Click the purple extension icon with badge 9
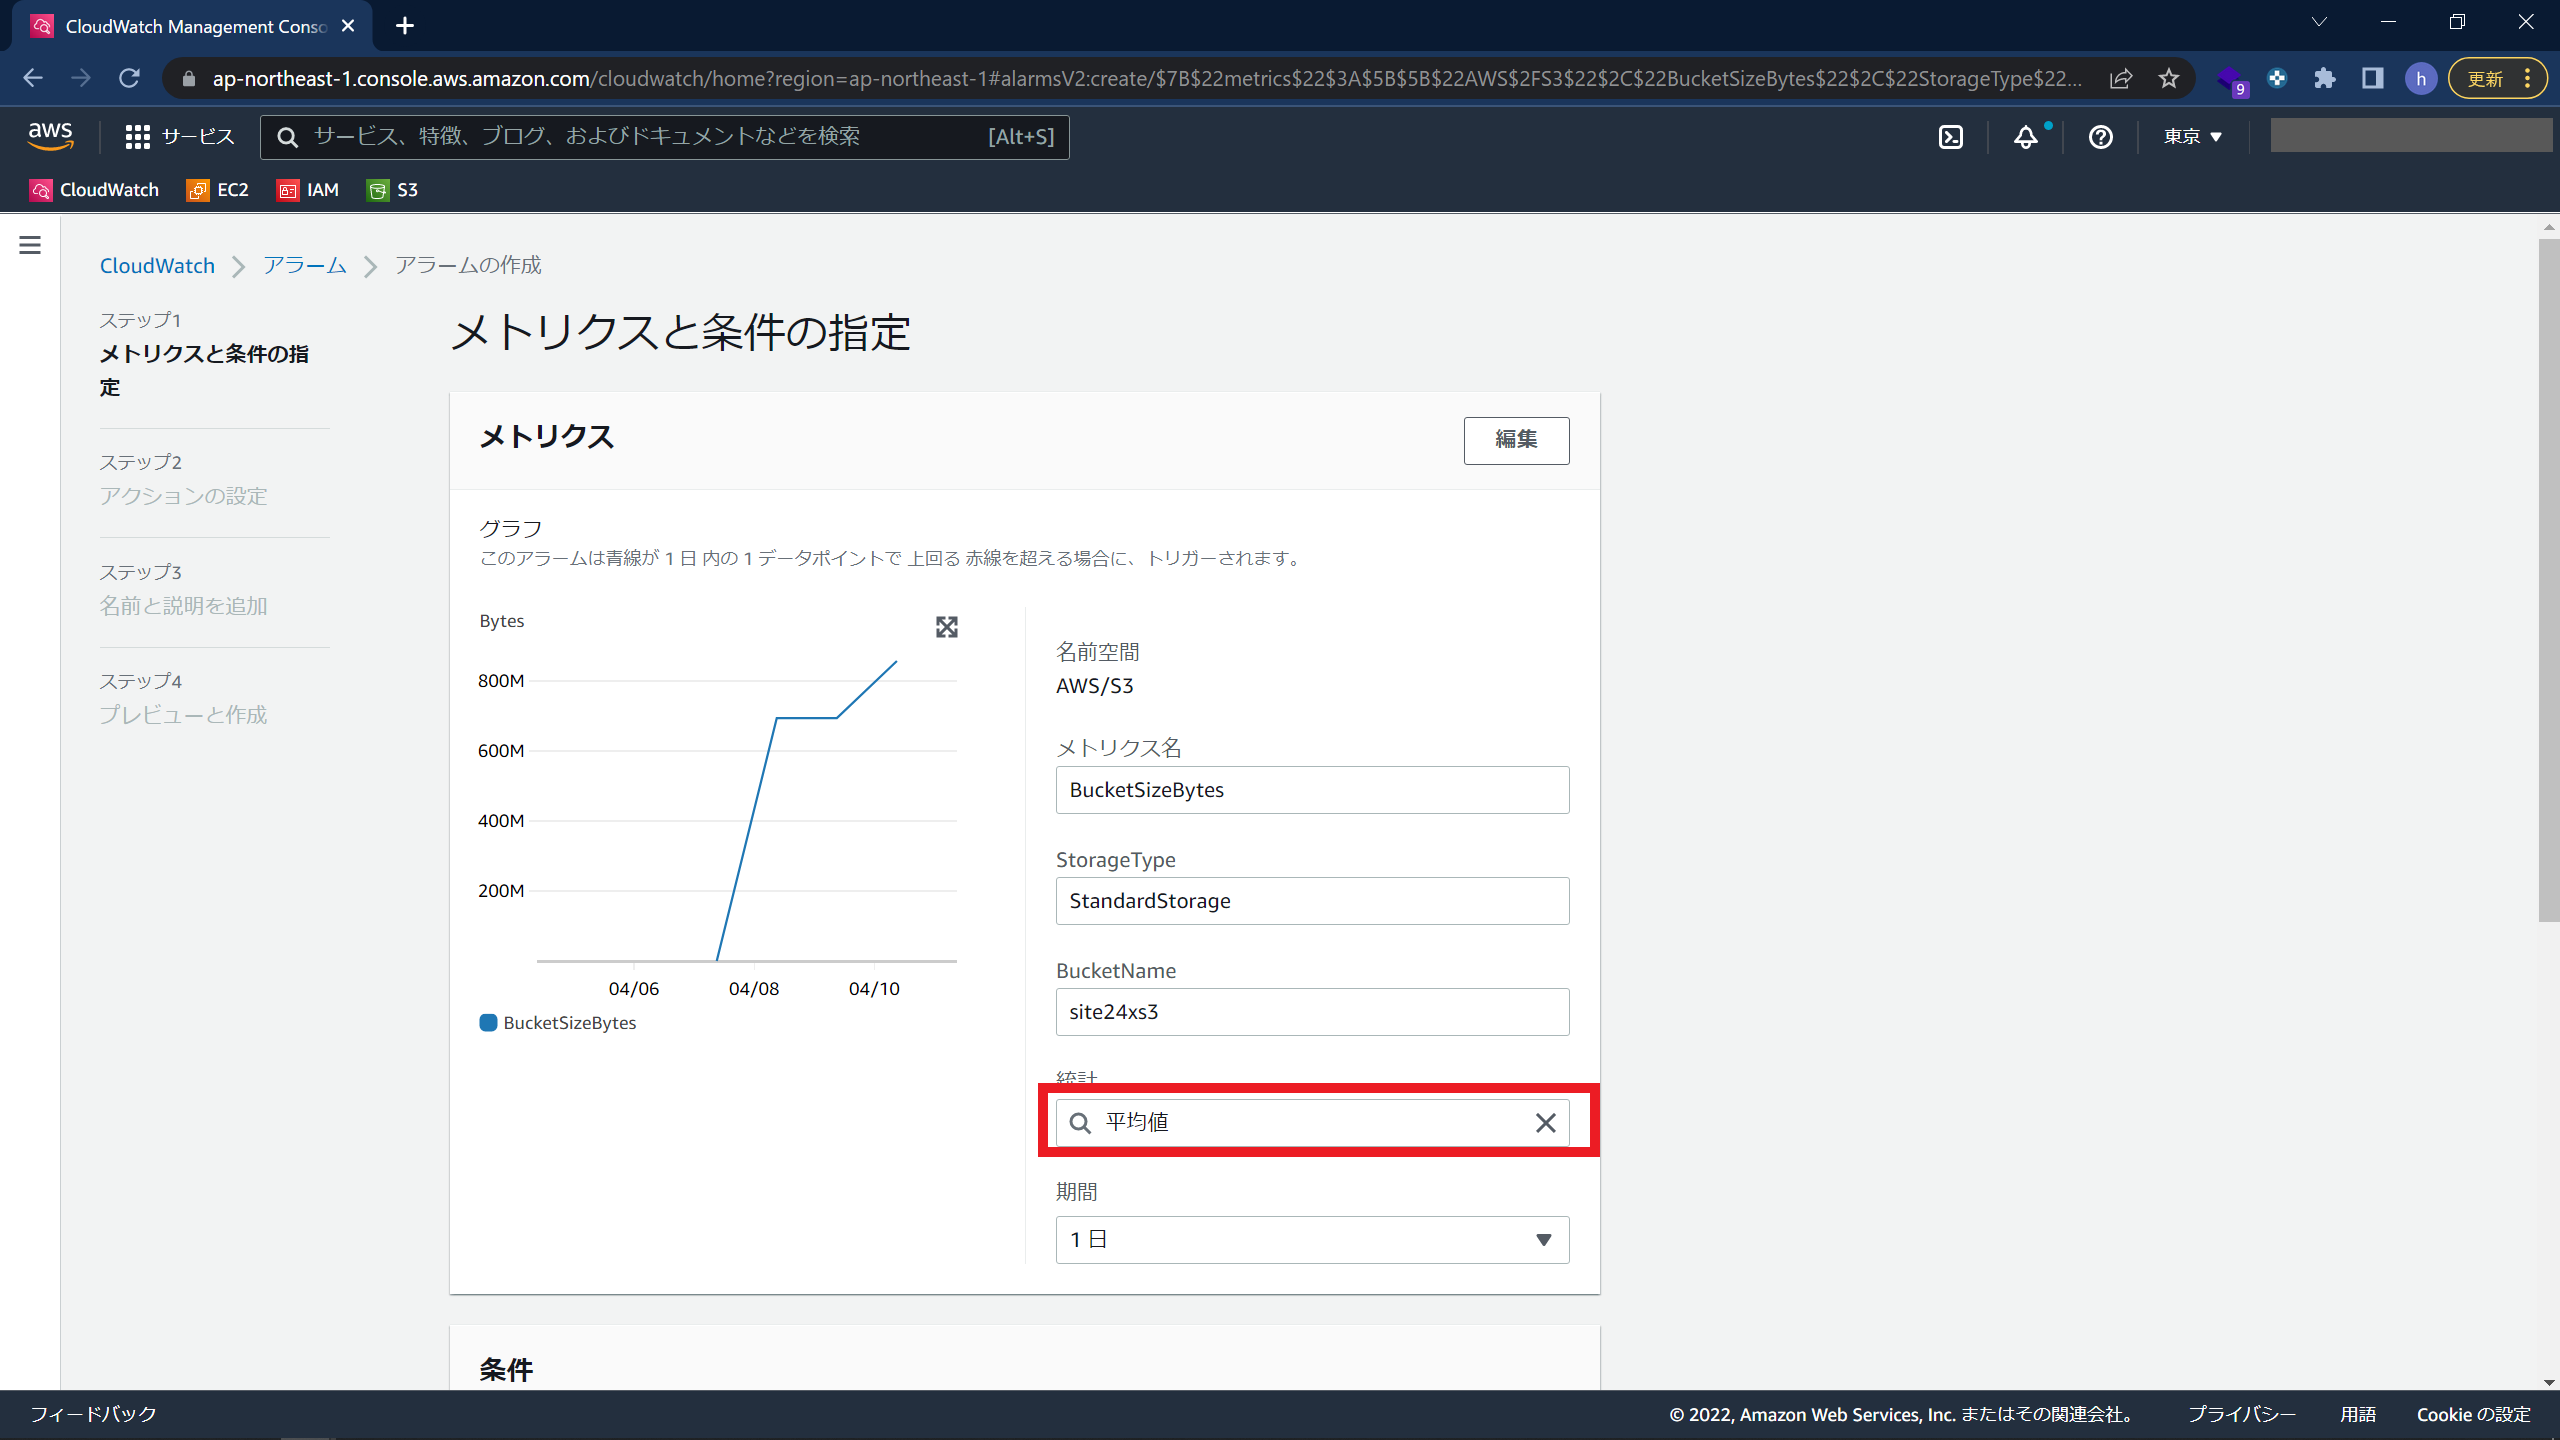The width and height of the screenshot is (2560, 1440). click(x=2231, y=80)
